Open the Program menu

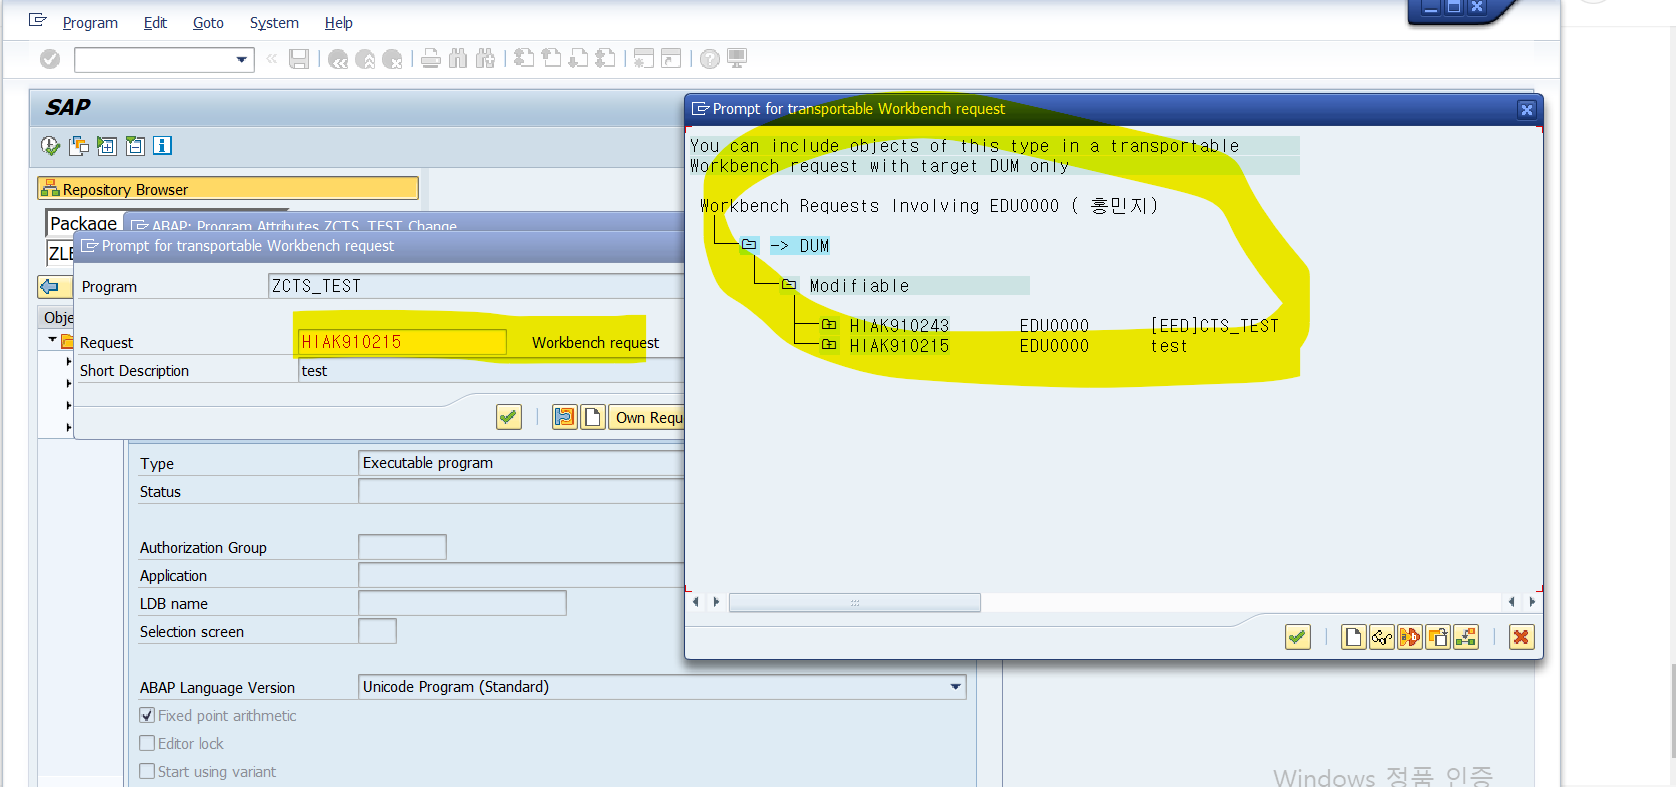90,23
